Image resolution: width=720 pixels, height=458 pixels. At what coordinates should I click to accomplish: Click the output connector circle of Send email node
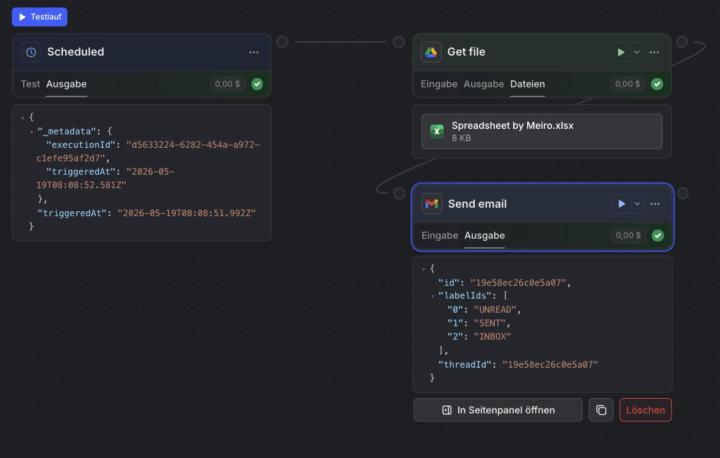[x=683, y=193]
